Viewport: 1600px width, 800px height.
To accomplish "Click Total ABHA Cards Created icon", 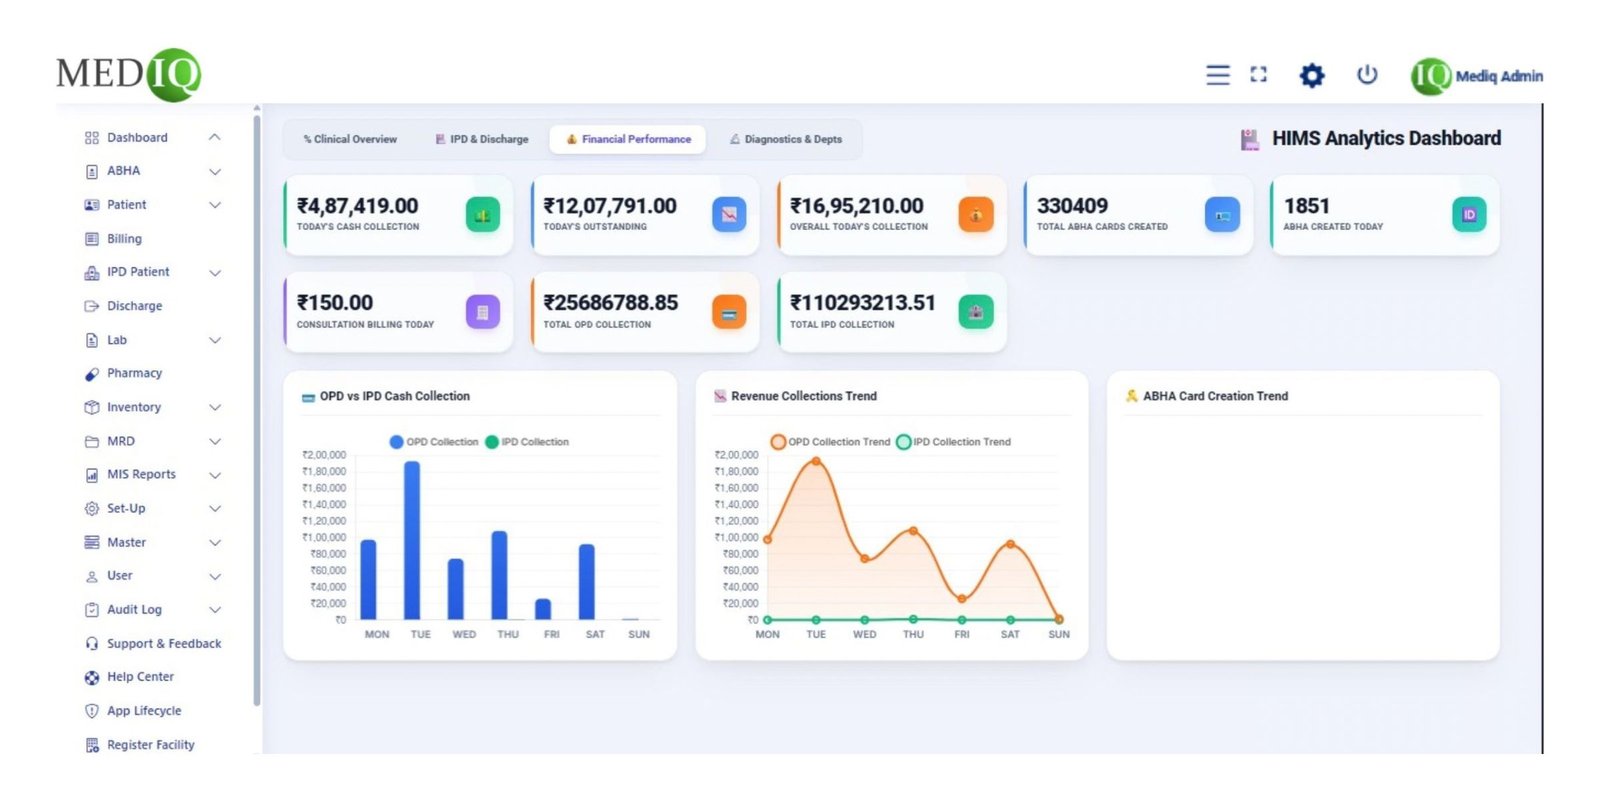I will (1222, 214).
